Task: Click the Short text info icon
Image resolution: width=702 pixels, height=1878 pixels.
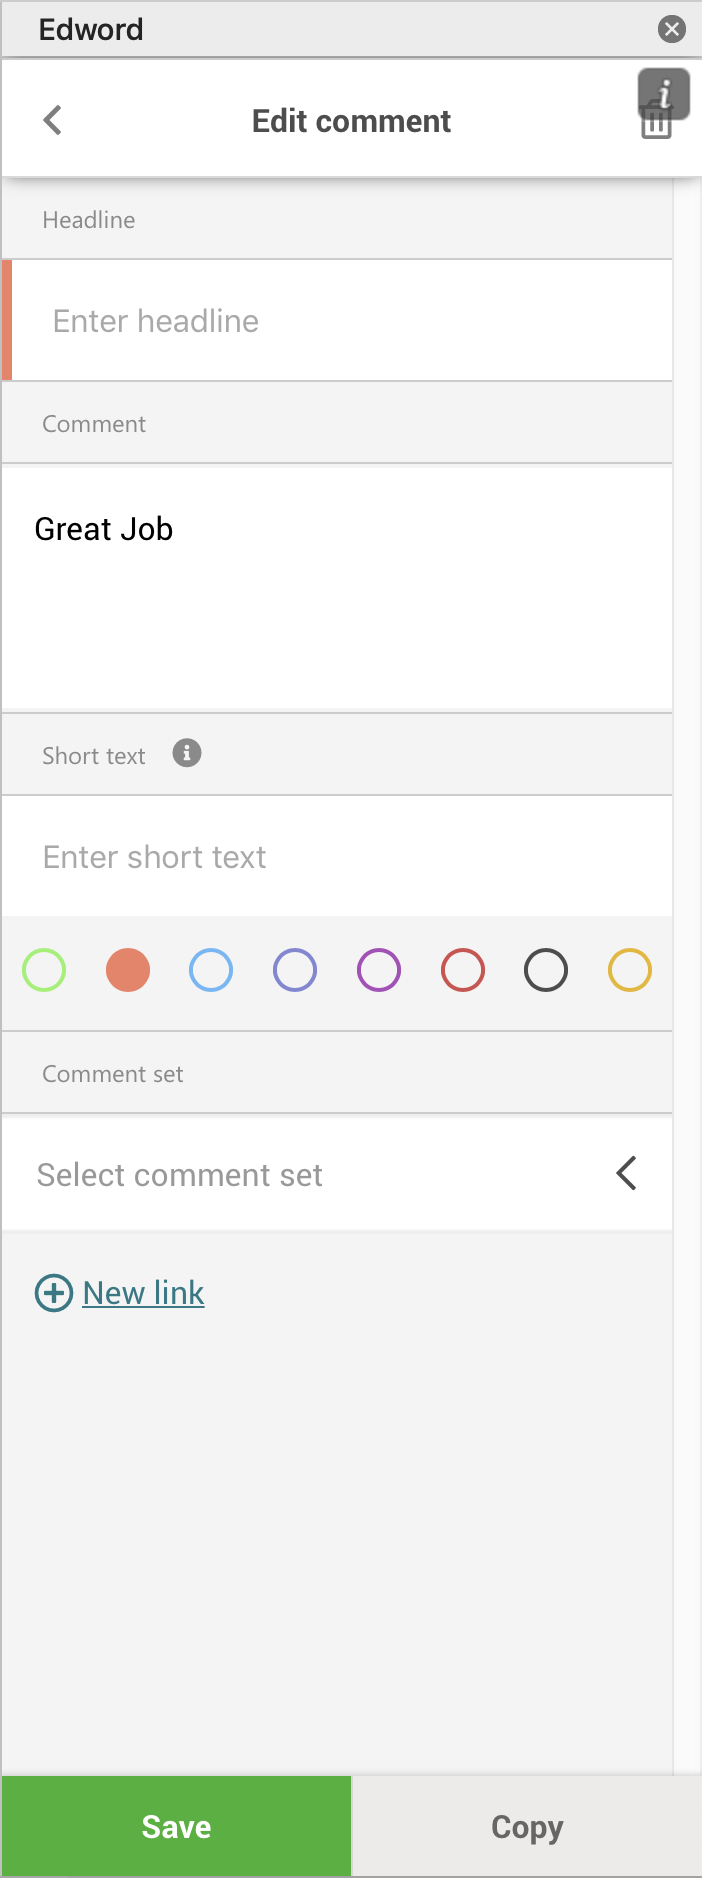Action: tap(187, 753)
